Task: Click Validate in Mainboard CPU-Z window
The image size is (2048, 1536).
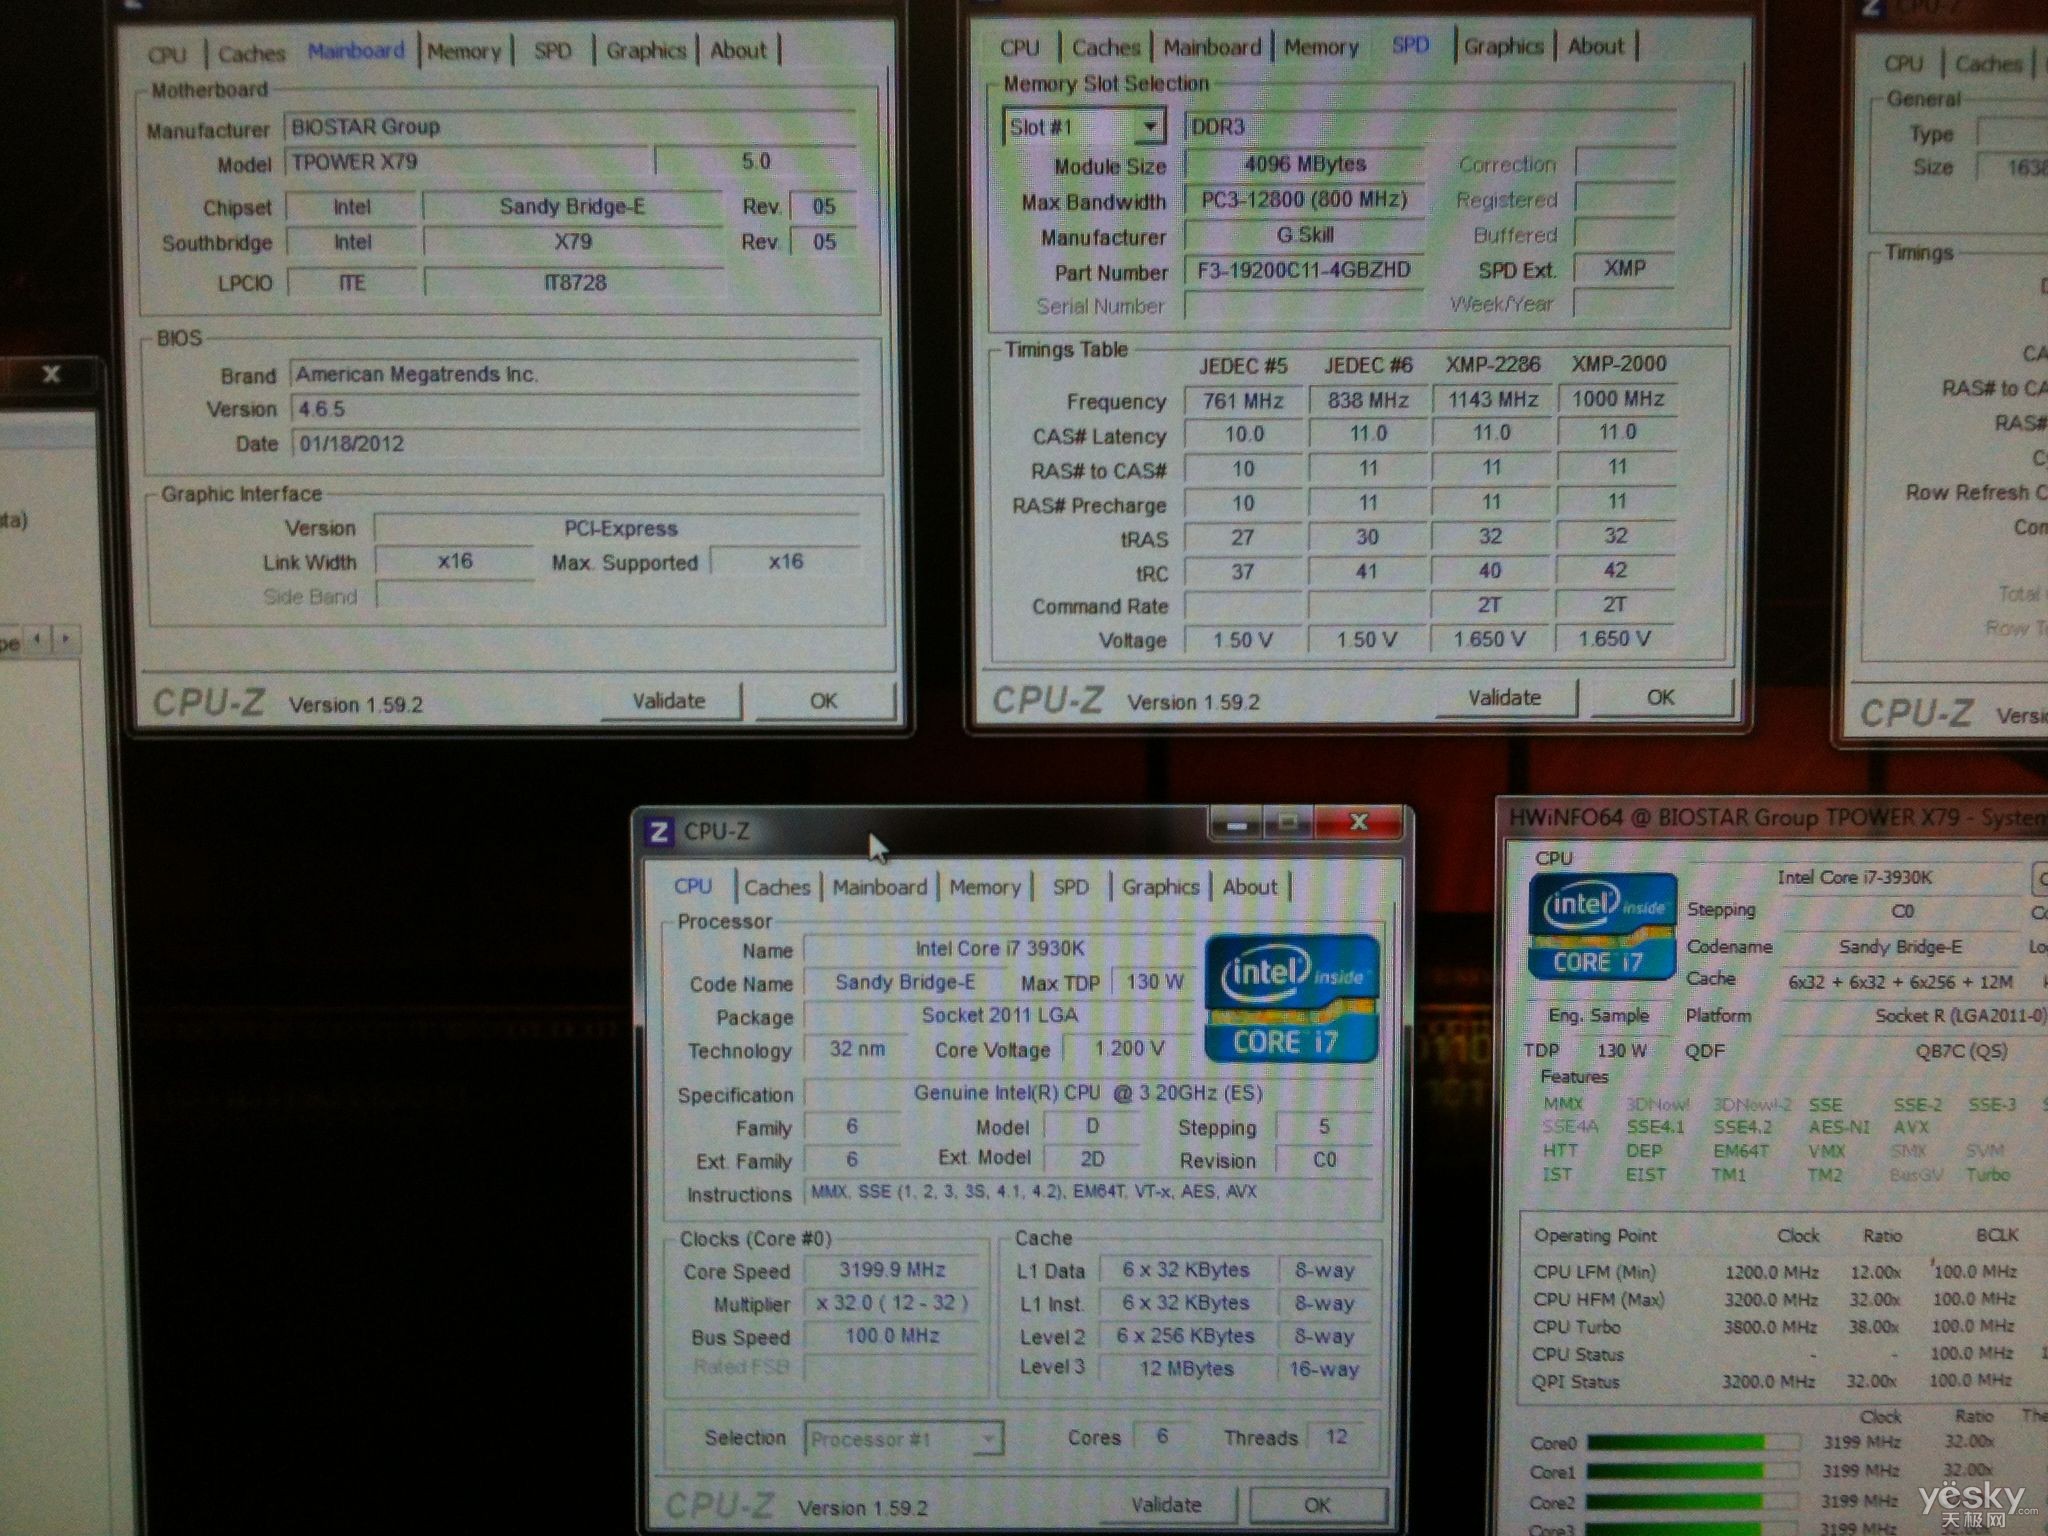Action: [669, 701]
